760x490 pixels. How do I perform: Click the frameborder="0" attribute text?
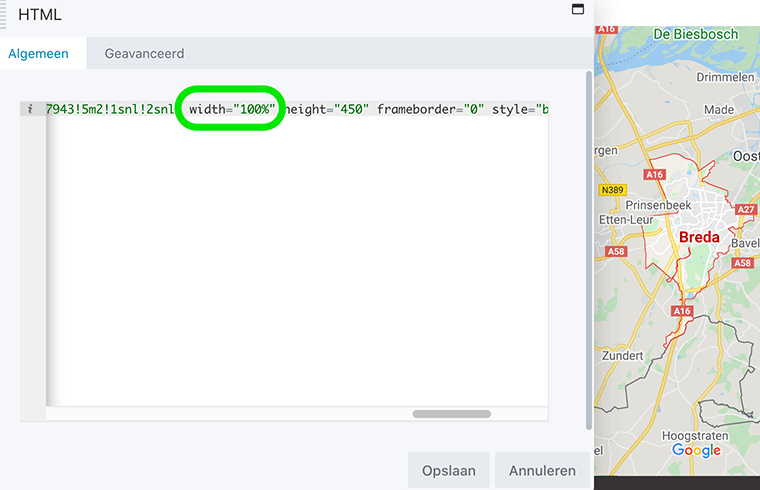click(x=430, y=109)
